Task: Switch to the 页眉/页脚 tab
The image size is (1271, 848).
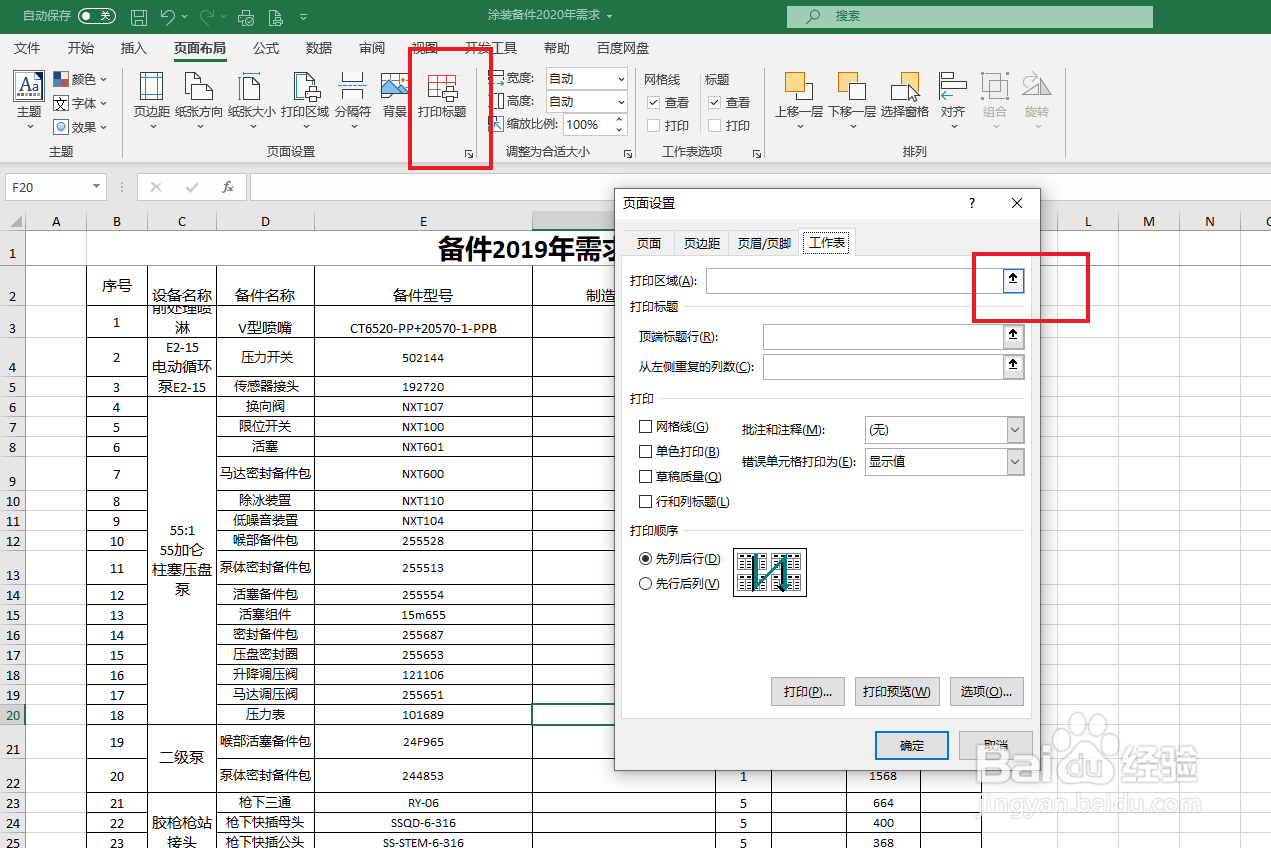Action: coord(763,242)
